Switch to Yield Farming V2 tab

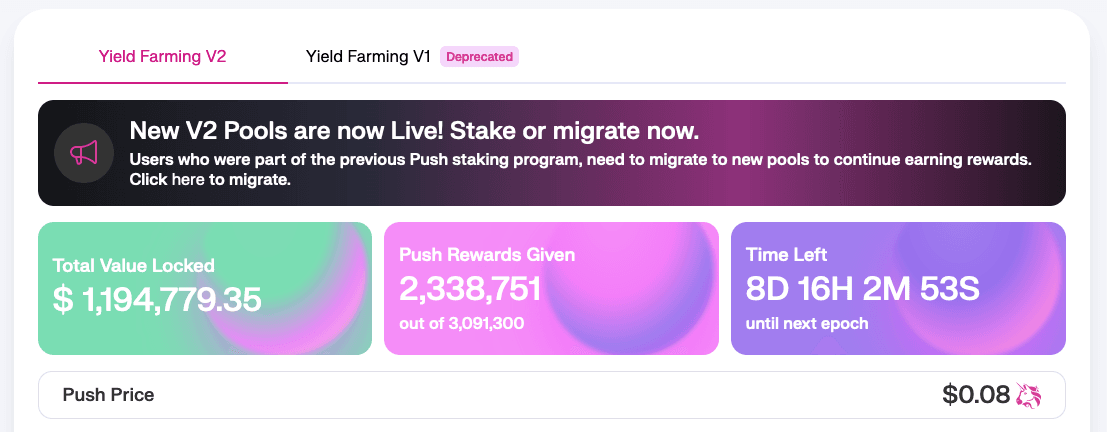pyautogui.click(x=162, y=56)
